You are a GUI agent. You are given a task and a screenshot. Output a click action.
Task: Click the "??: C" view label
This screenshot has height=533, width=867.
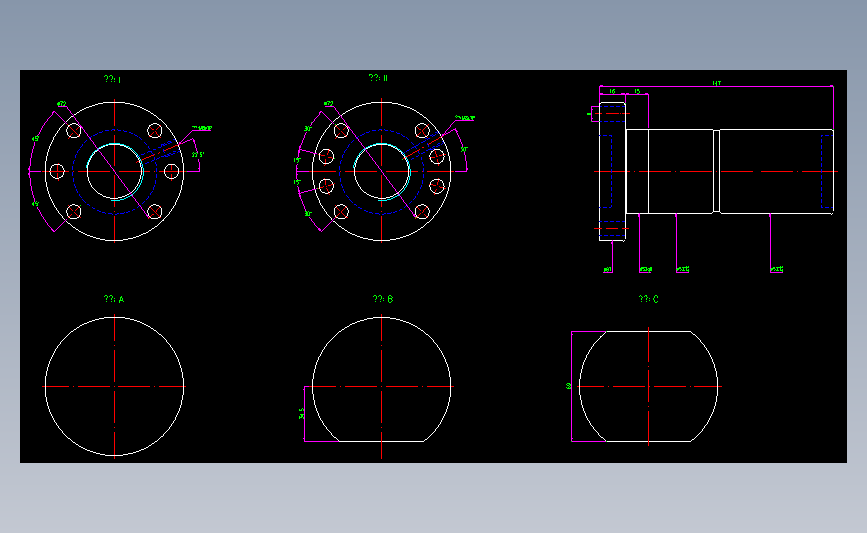648,299
